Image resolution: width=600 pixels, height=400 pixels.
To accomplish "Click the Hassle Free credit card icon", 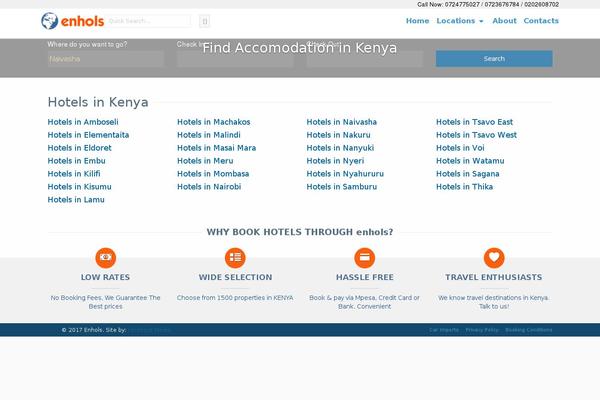I will click(365, 258).
